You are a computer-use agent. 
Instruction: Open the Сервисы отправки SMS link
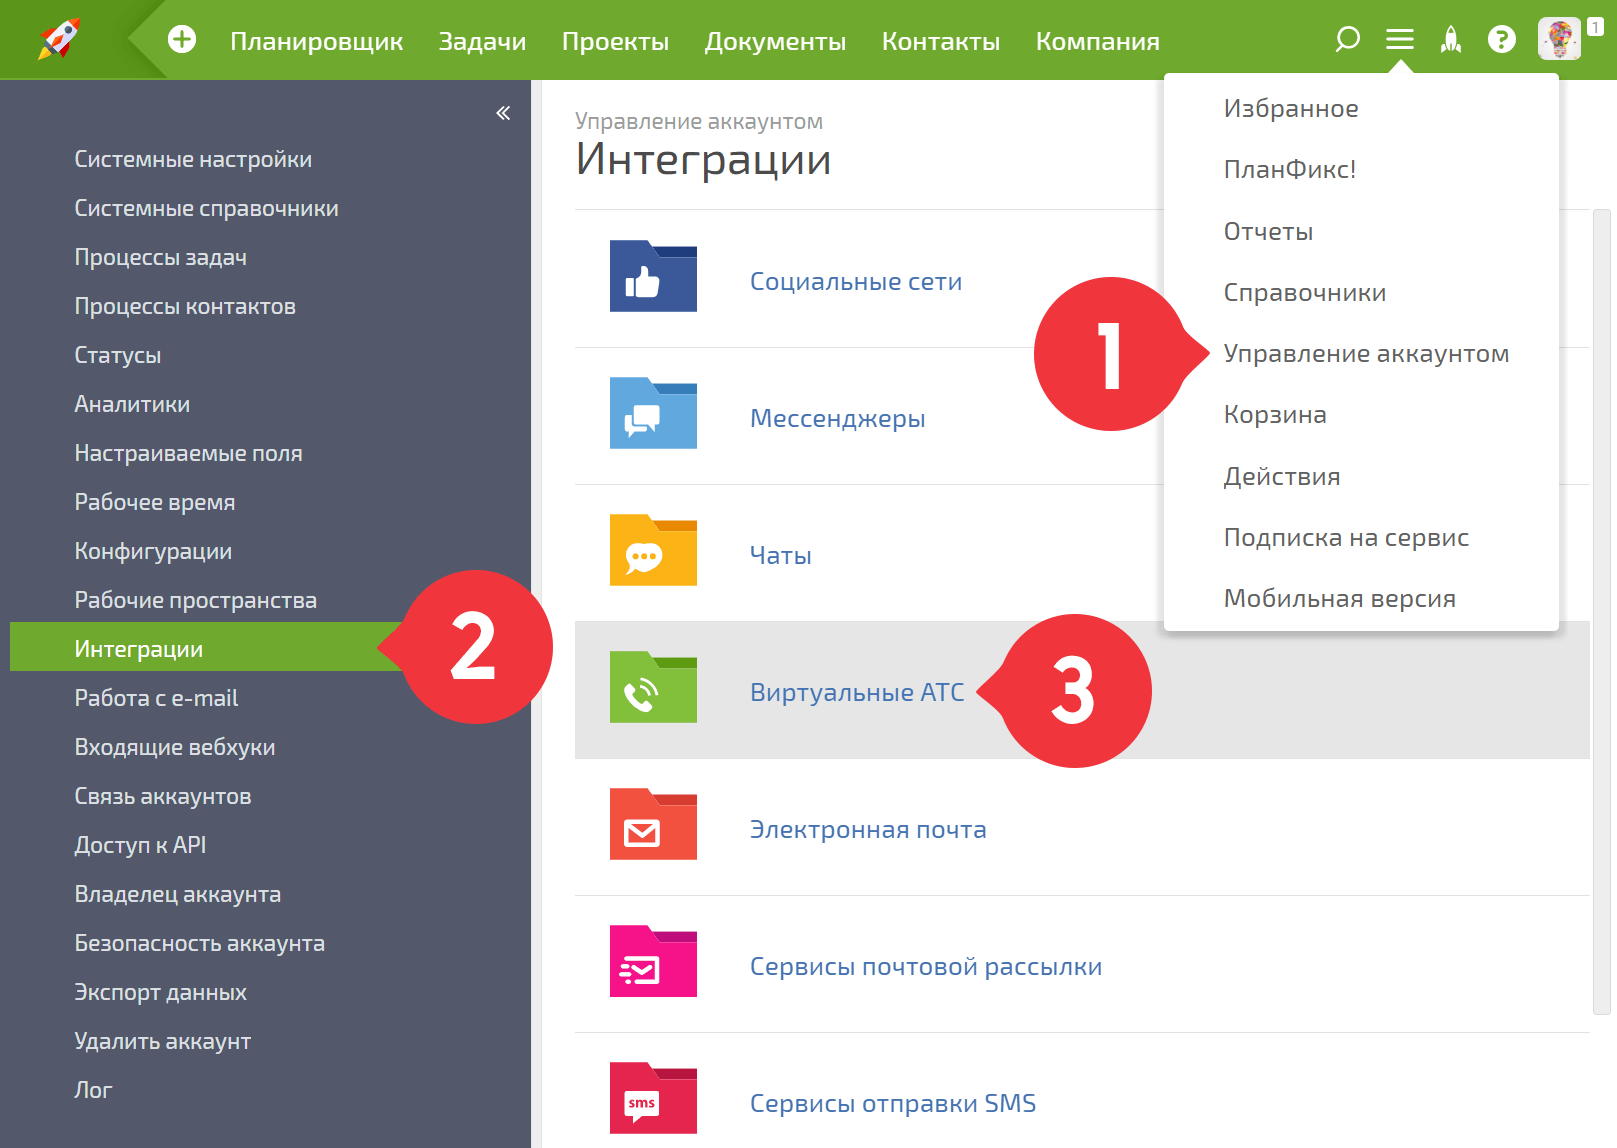[892, 1104]
